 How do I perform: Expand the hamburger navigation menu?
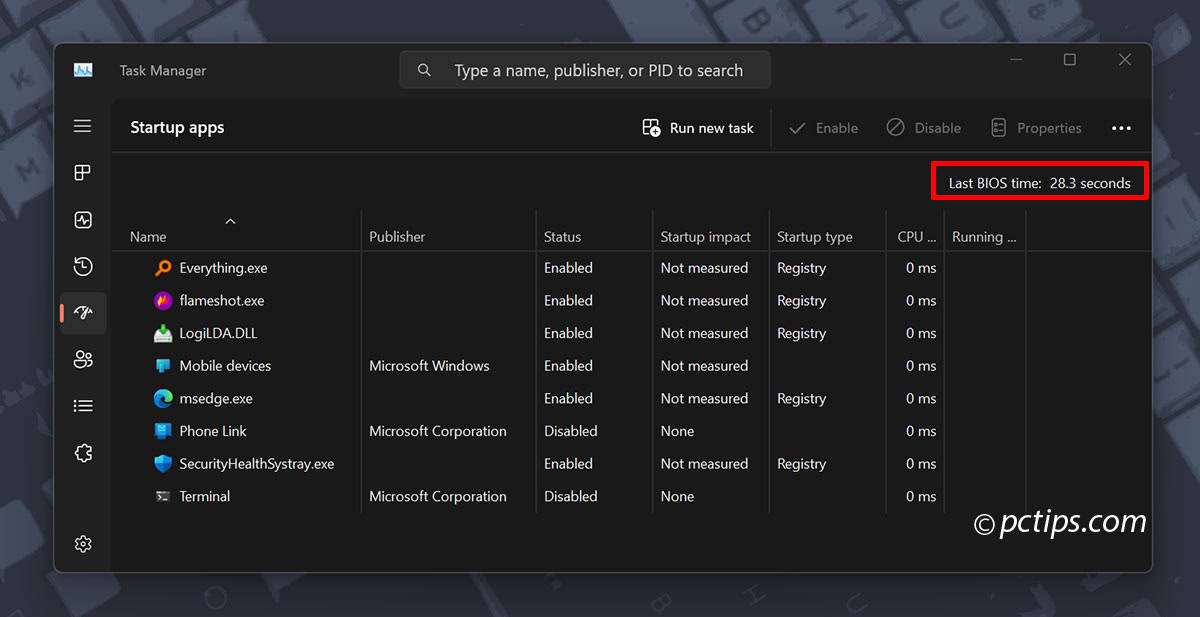click(x=83, y=126)
